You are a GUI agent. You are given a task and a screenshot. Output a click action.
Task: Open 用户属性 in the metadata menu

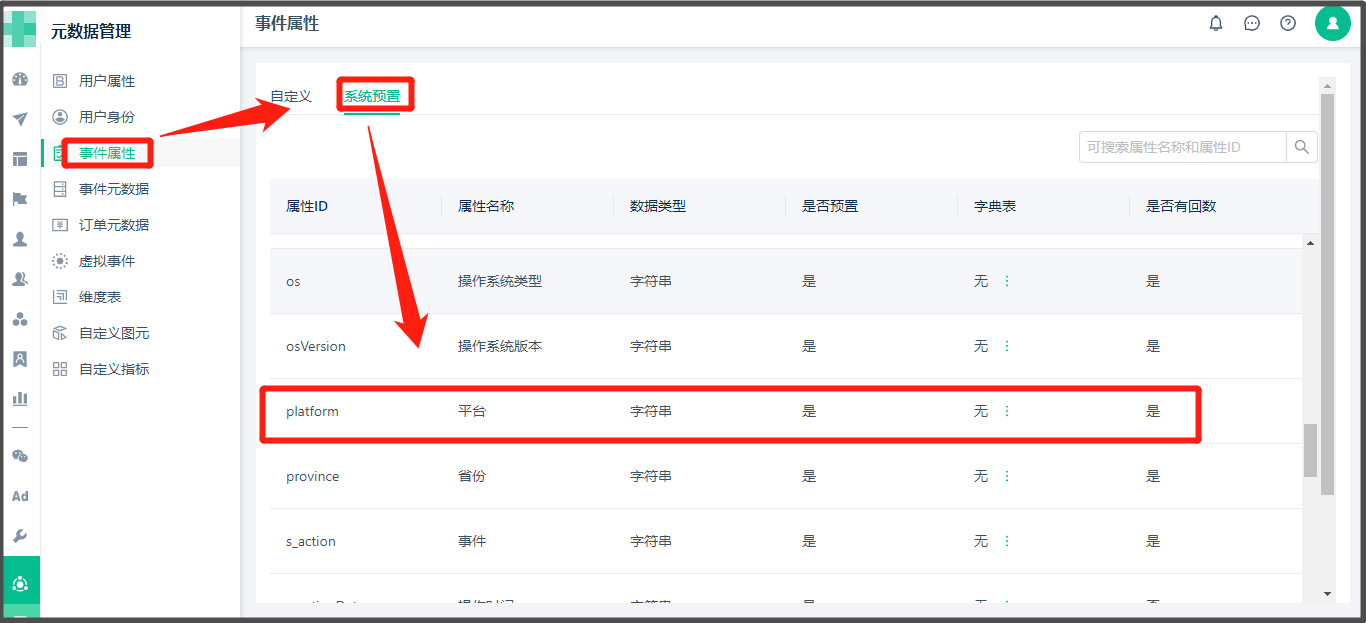pos(107,81)
